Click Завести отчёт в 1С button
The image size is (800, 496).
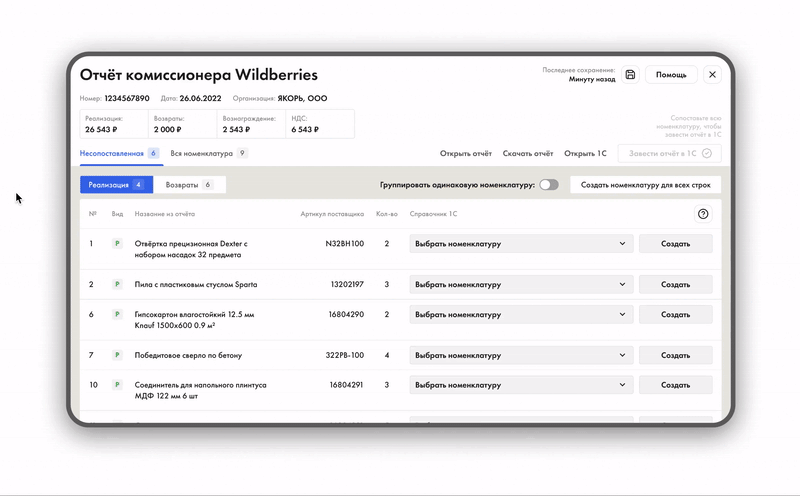tap(669, 153)
